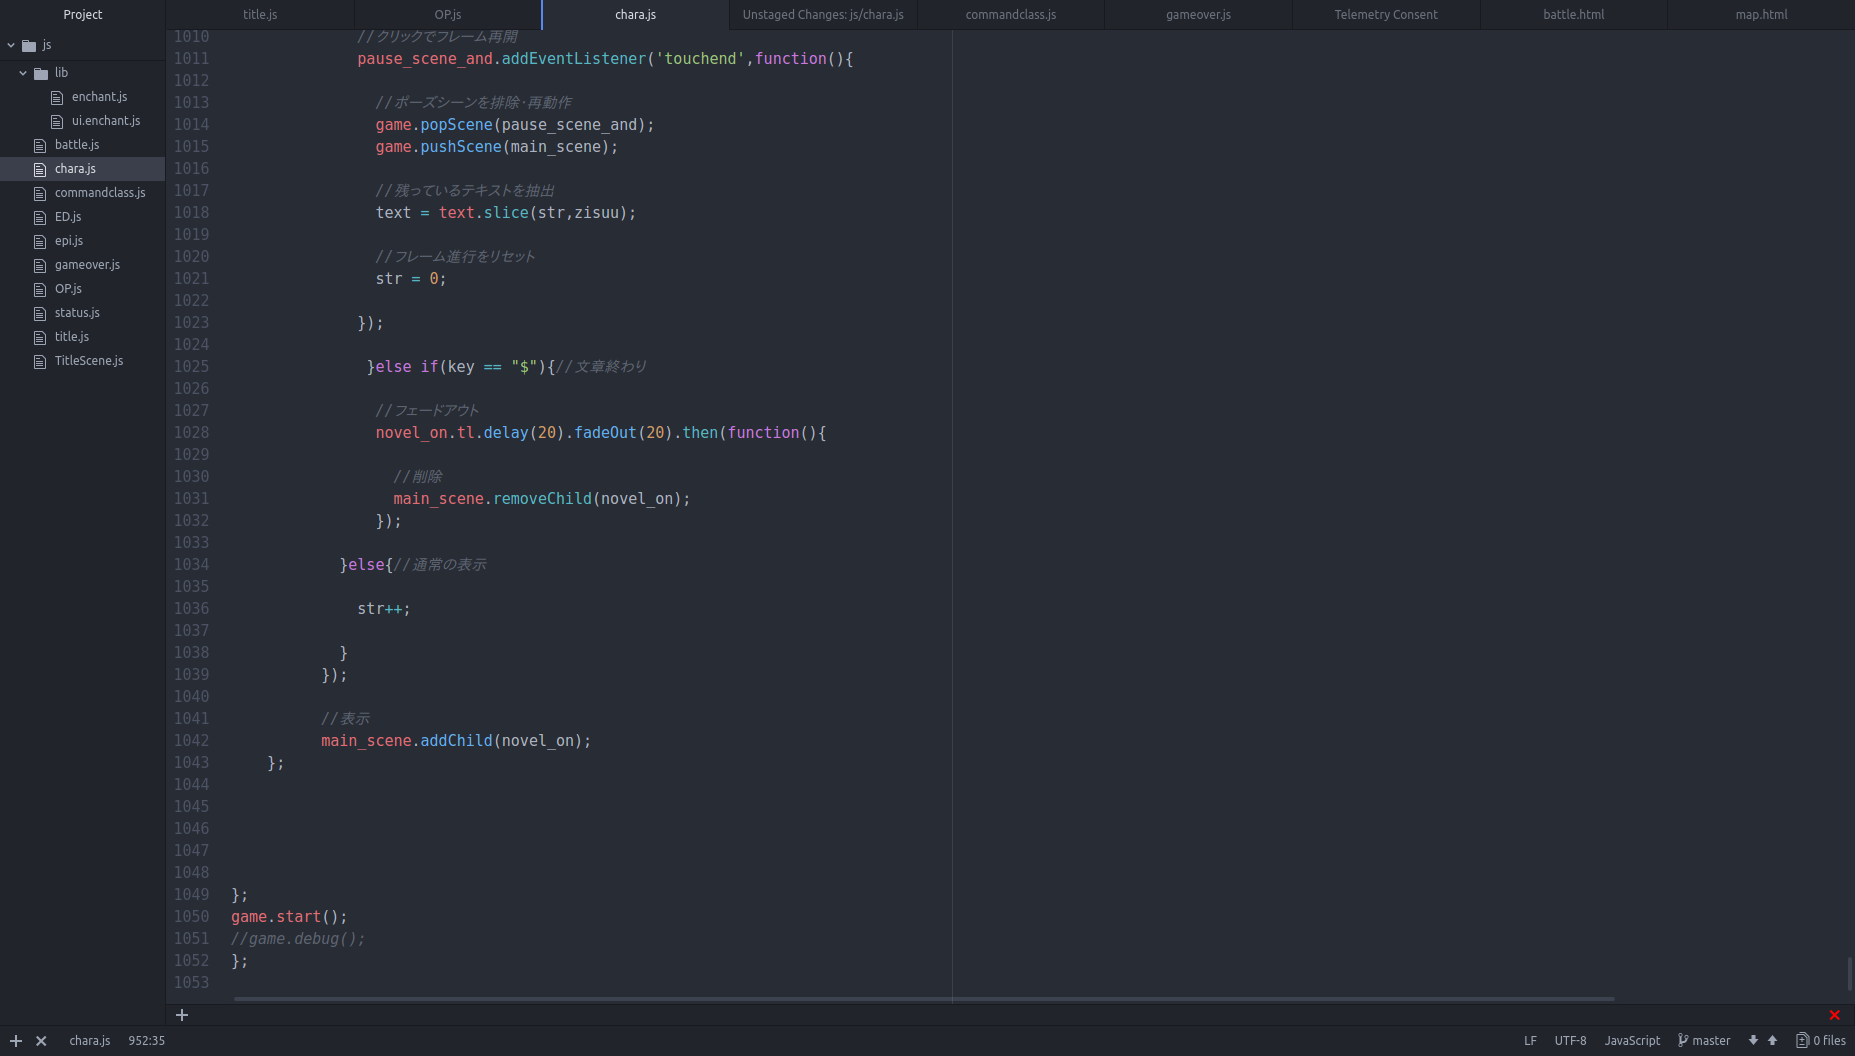Place cursor on line 1042 main_scene.addChild
The image size is (1855, 1056).
pyautogui.click(x=455, y=741)
